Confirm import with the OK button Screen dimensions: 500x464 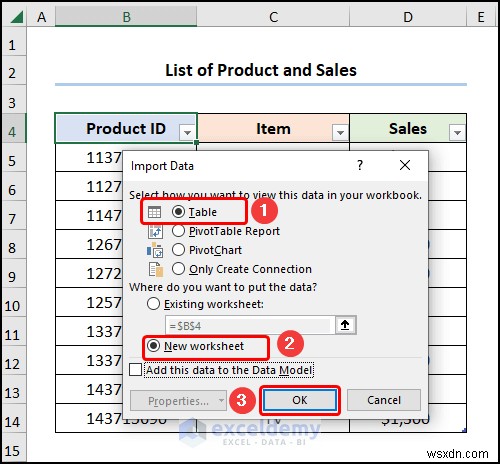point(300,400)
